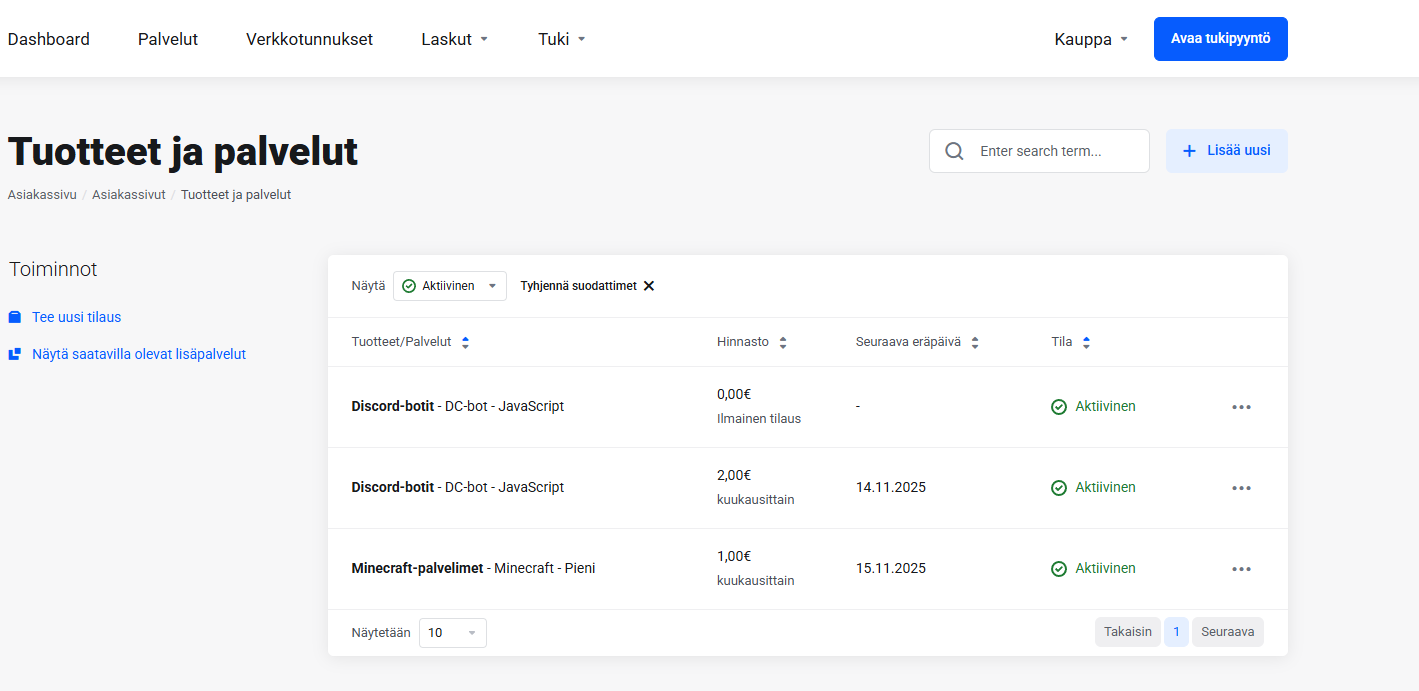Viewport: 1419px width, 691px height.
Task: Open three-dot menu for Minecraft-palvelimet row
Action: point(1241,569)
